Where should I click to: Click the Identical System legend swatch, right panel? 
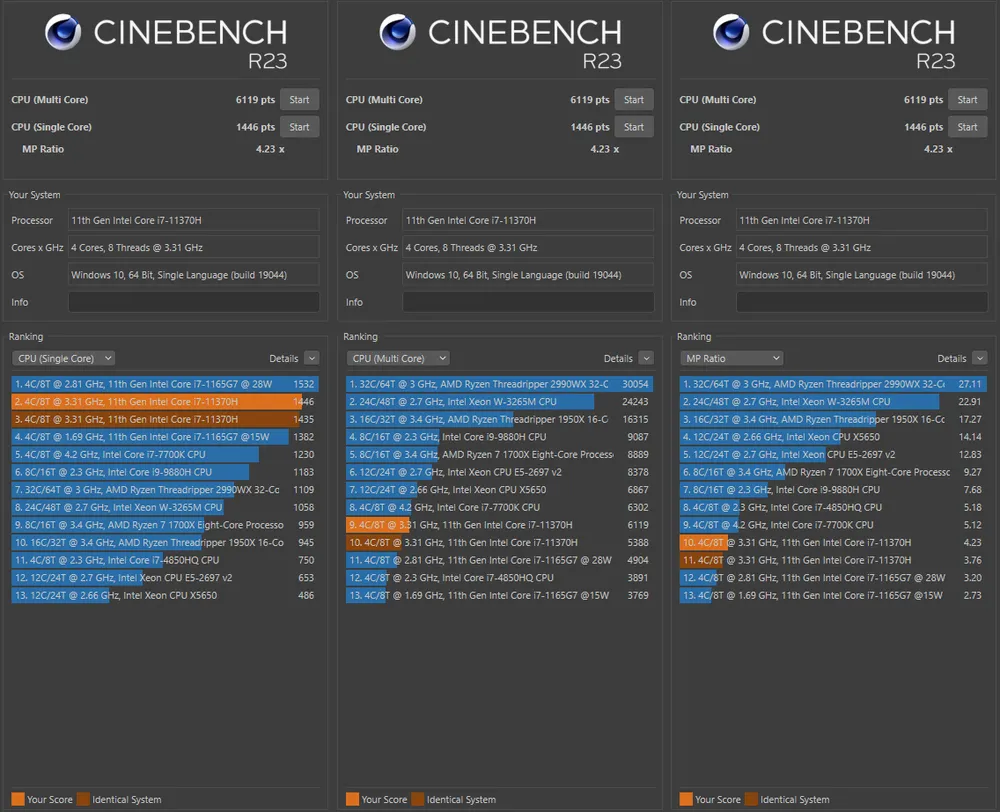pos(750,799)
